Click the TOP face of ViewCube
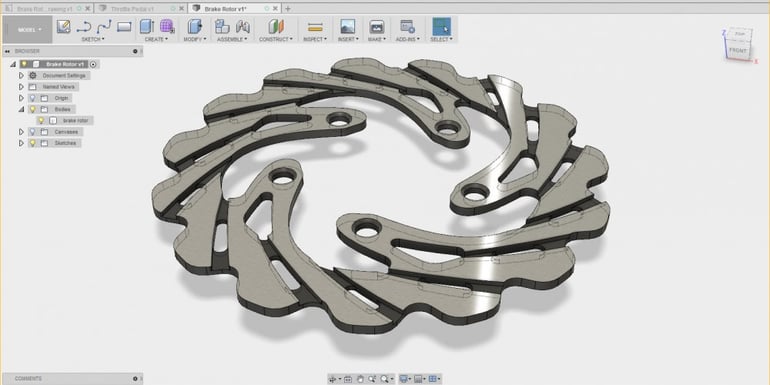This screenshot has height=385, width=770. tap(740, 34)
